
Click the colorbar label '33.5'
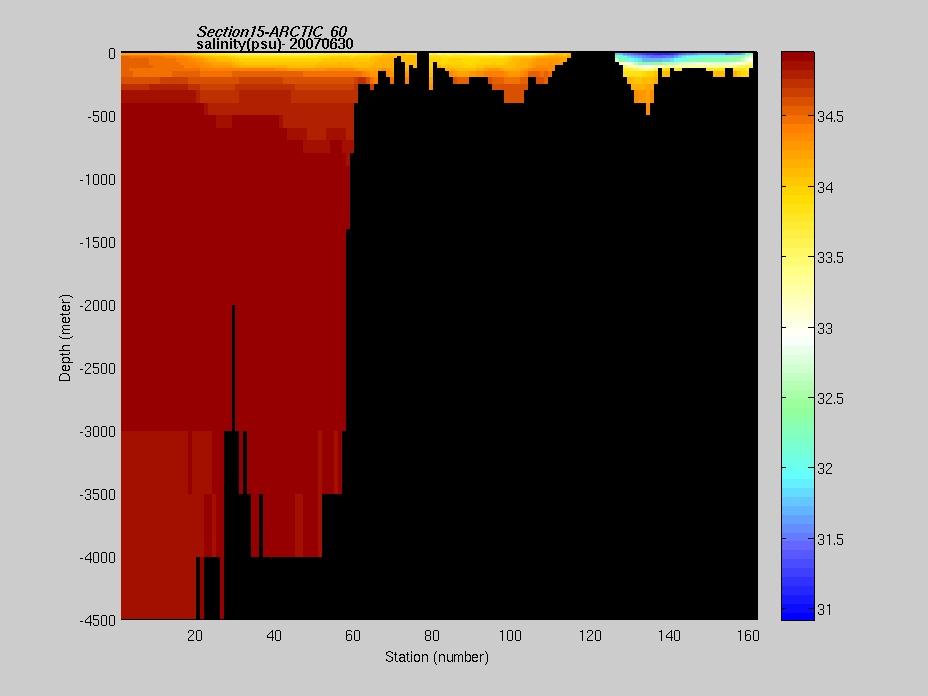pos(830,258)
